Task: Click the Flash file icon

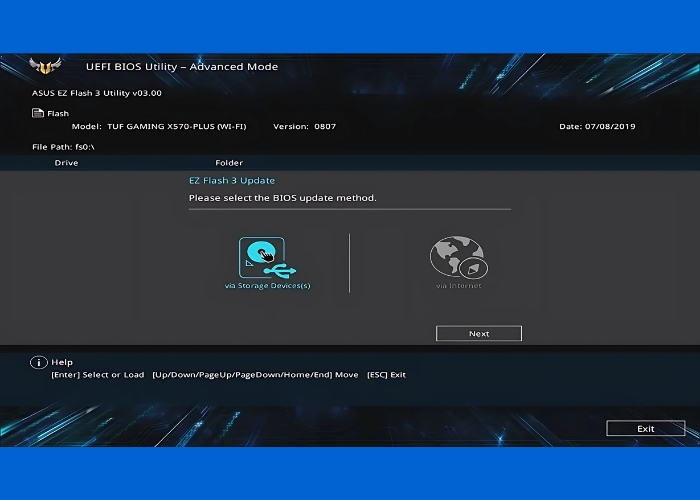Action: [x=38, y=113]
